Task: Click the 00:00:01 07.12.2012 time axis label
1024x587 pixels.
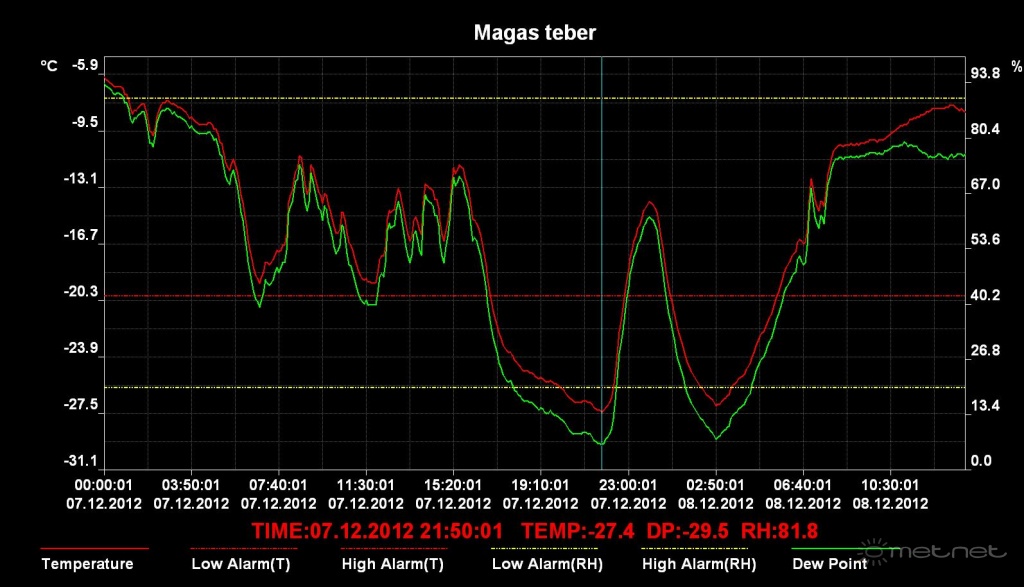Action: (104, 493)
